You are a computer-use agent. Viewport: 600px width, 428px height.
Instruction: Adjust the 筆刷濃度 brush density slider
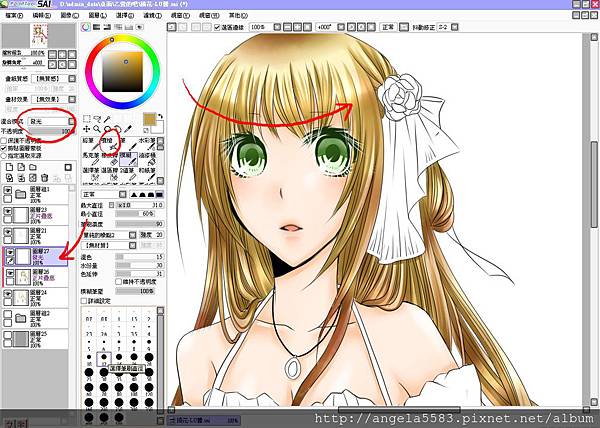[x=139, y=224]
